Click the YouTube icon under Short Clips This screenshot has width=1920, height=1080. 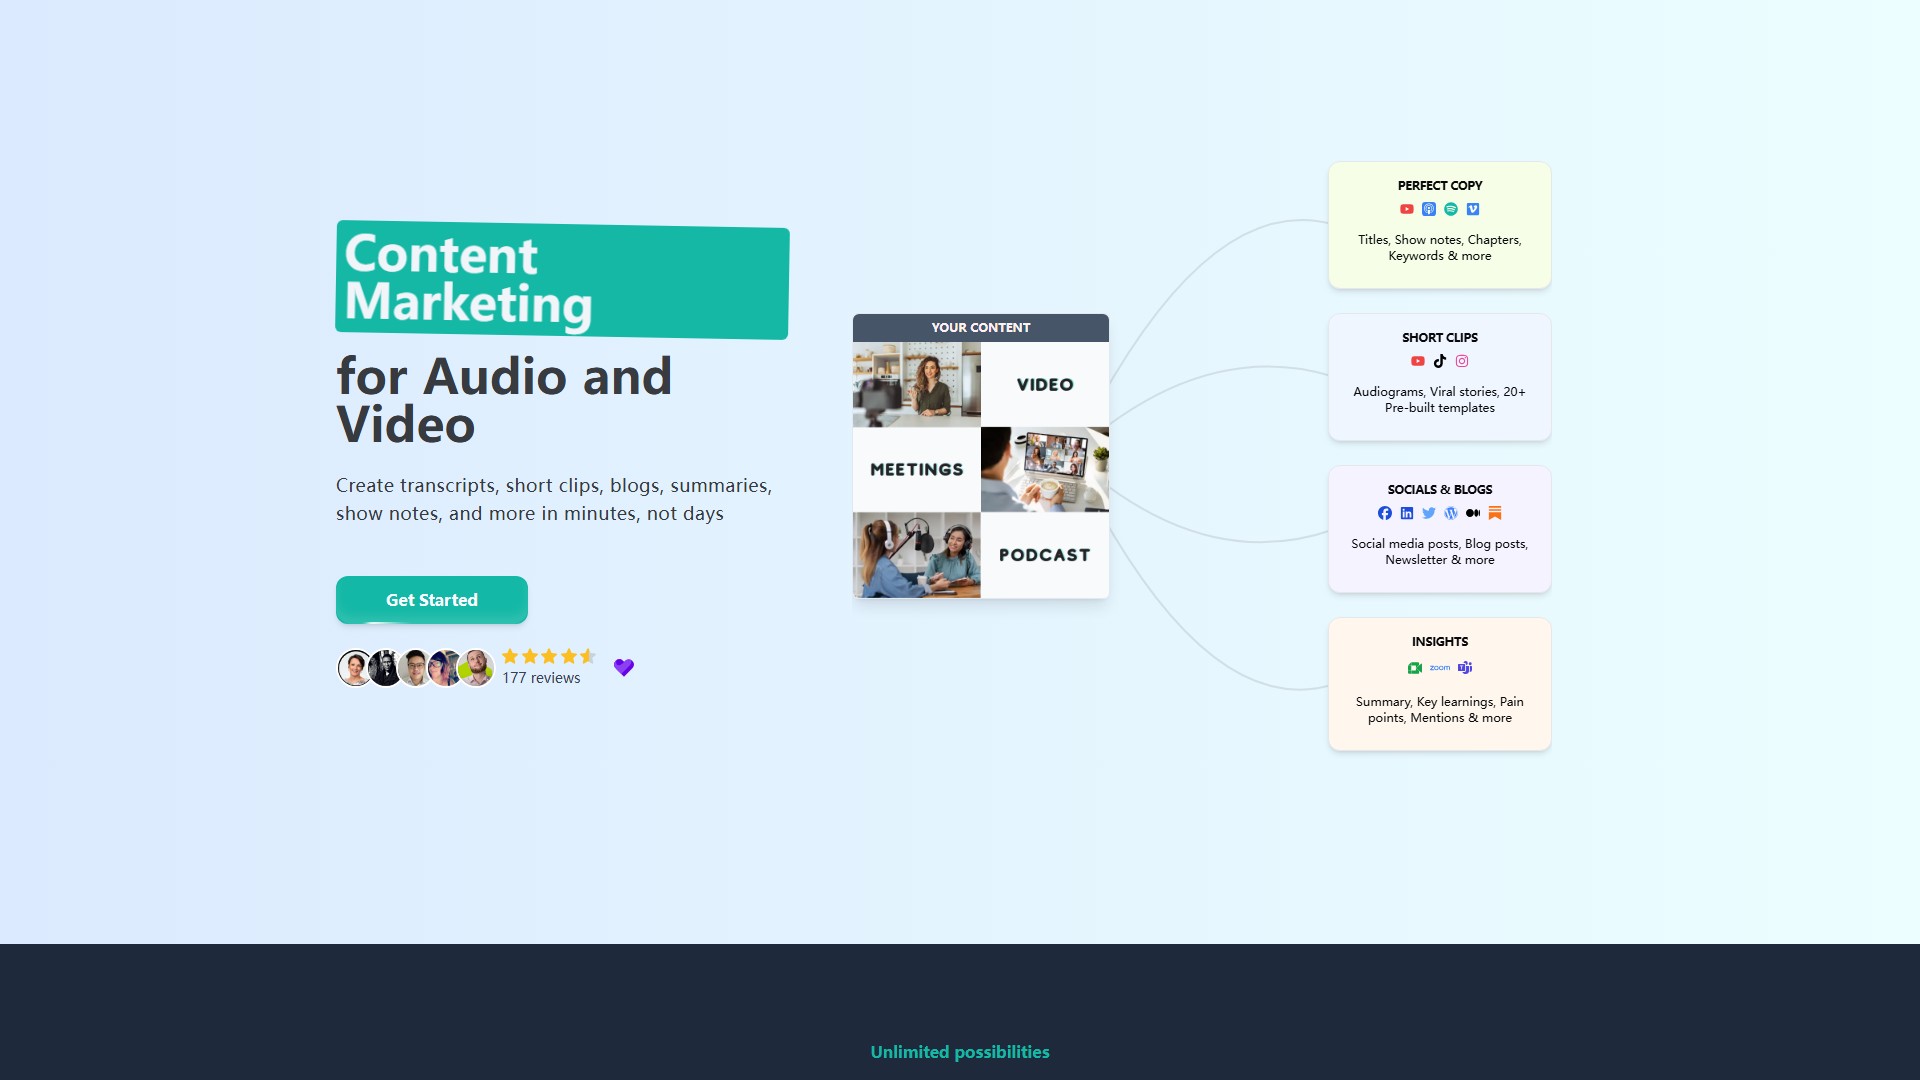point(1418,361)
